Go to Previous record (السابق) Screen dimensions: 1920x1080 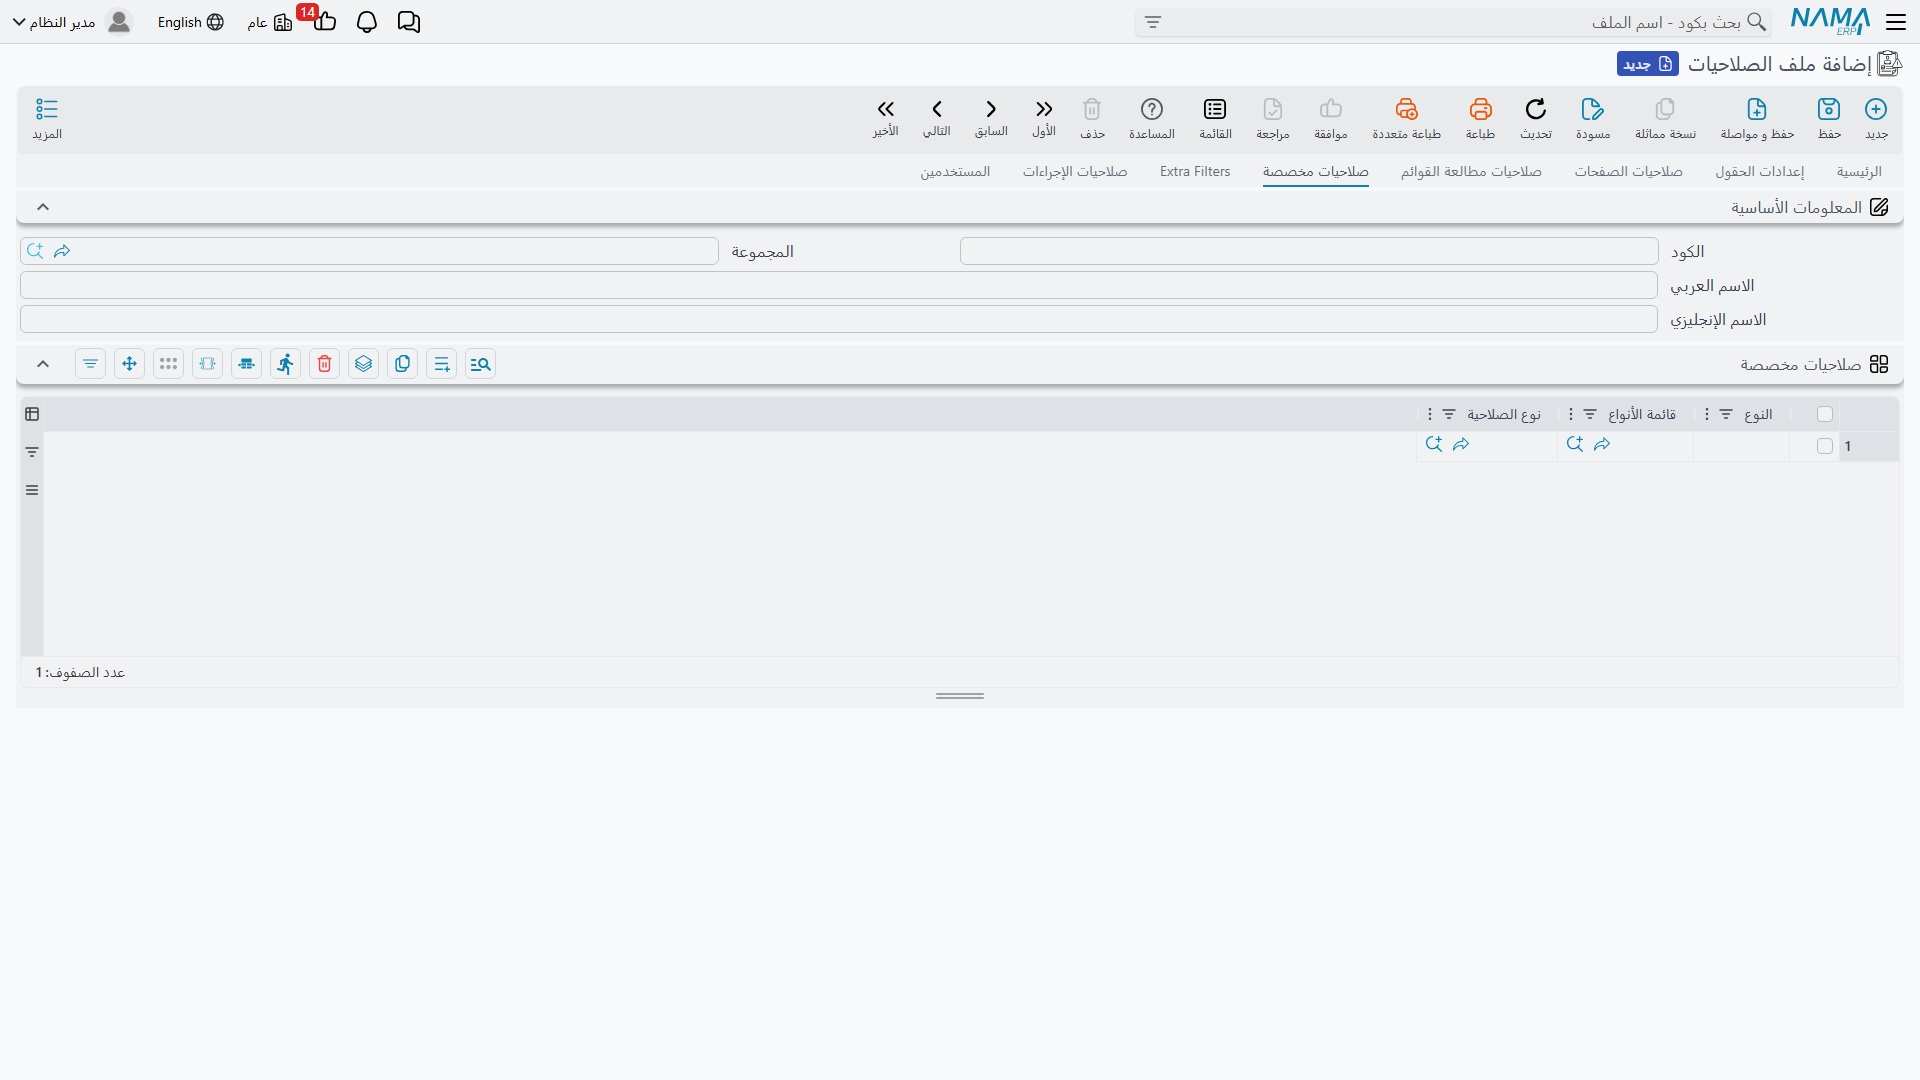(991, 118)
